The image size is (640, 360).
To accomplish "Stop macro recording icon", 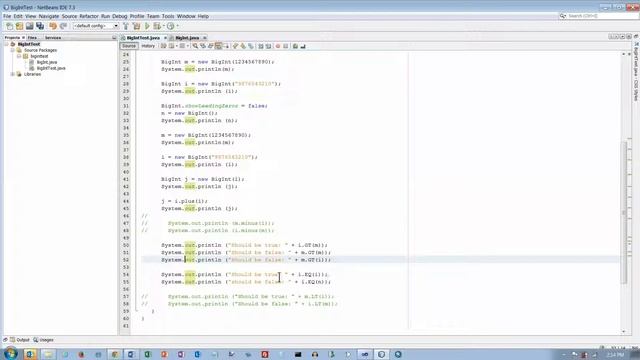I will coord(286,46).
